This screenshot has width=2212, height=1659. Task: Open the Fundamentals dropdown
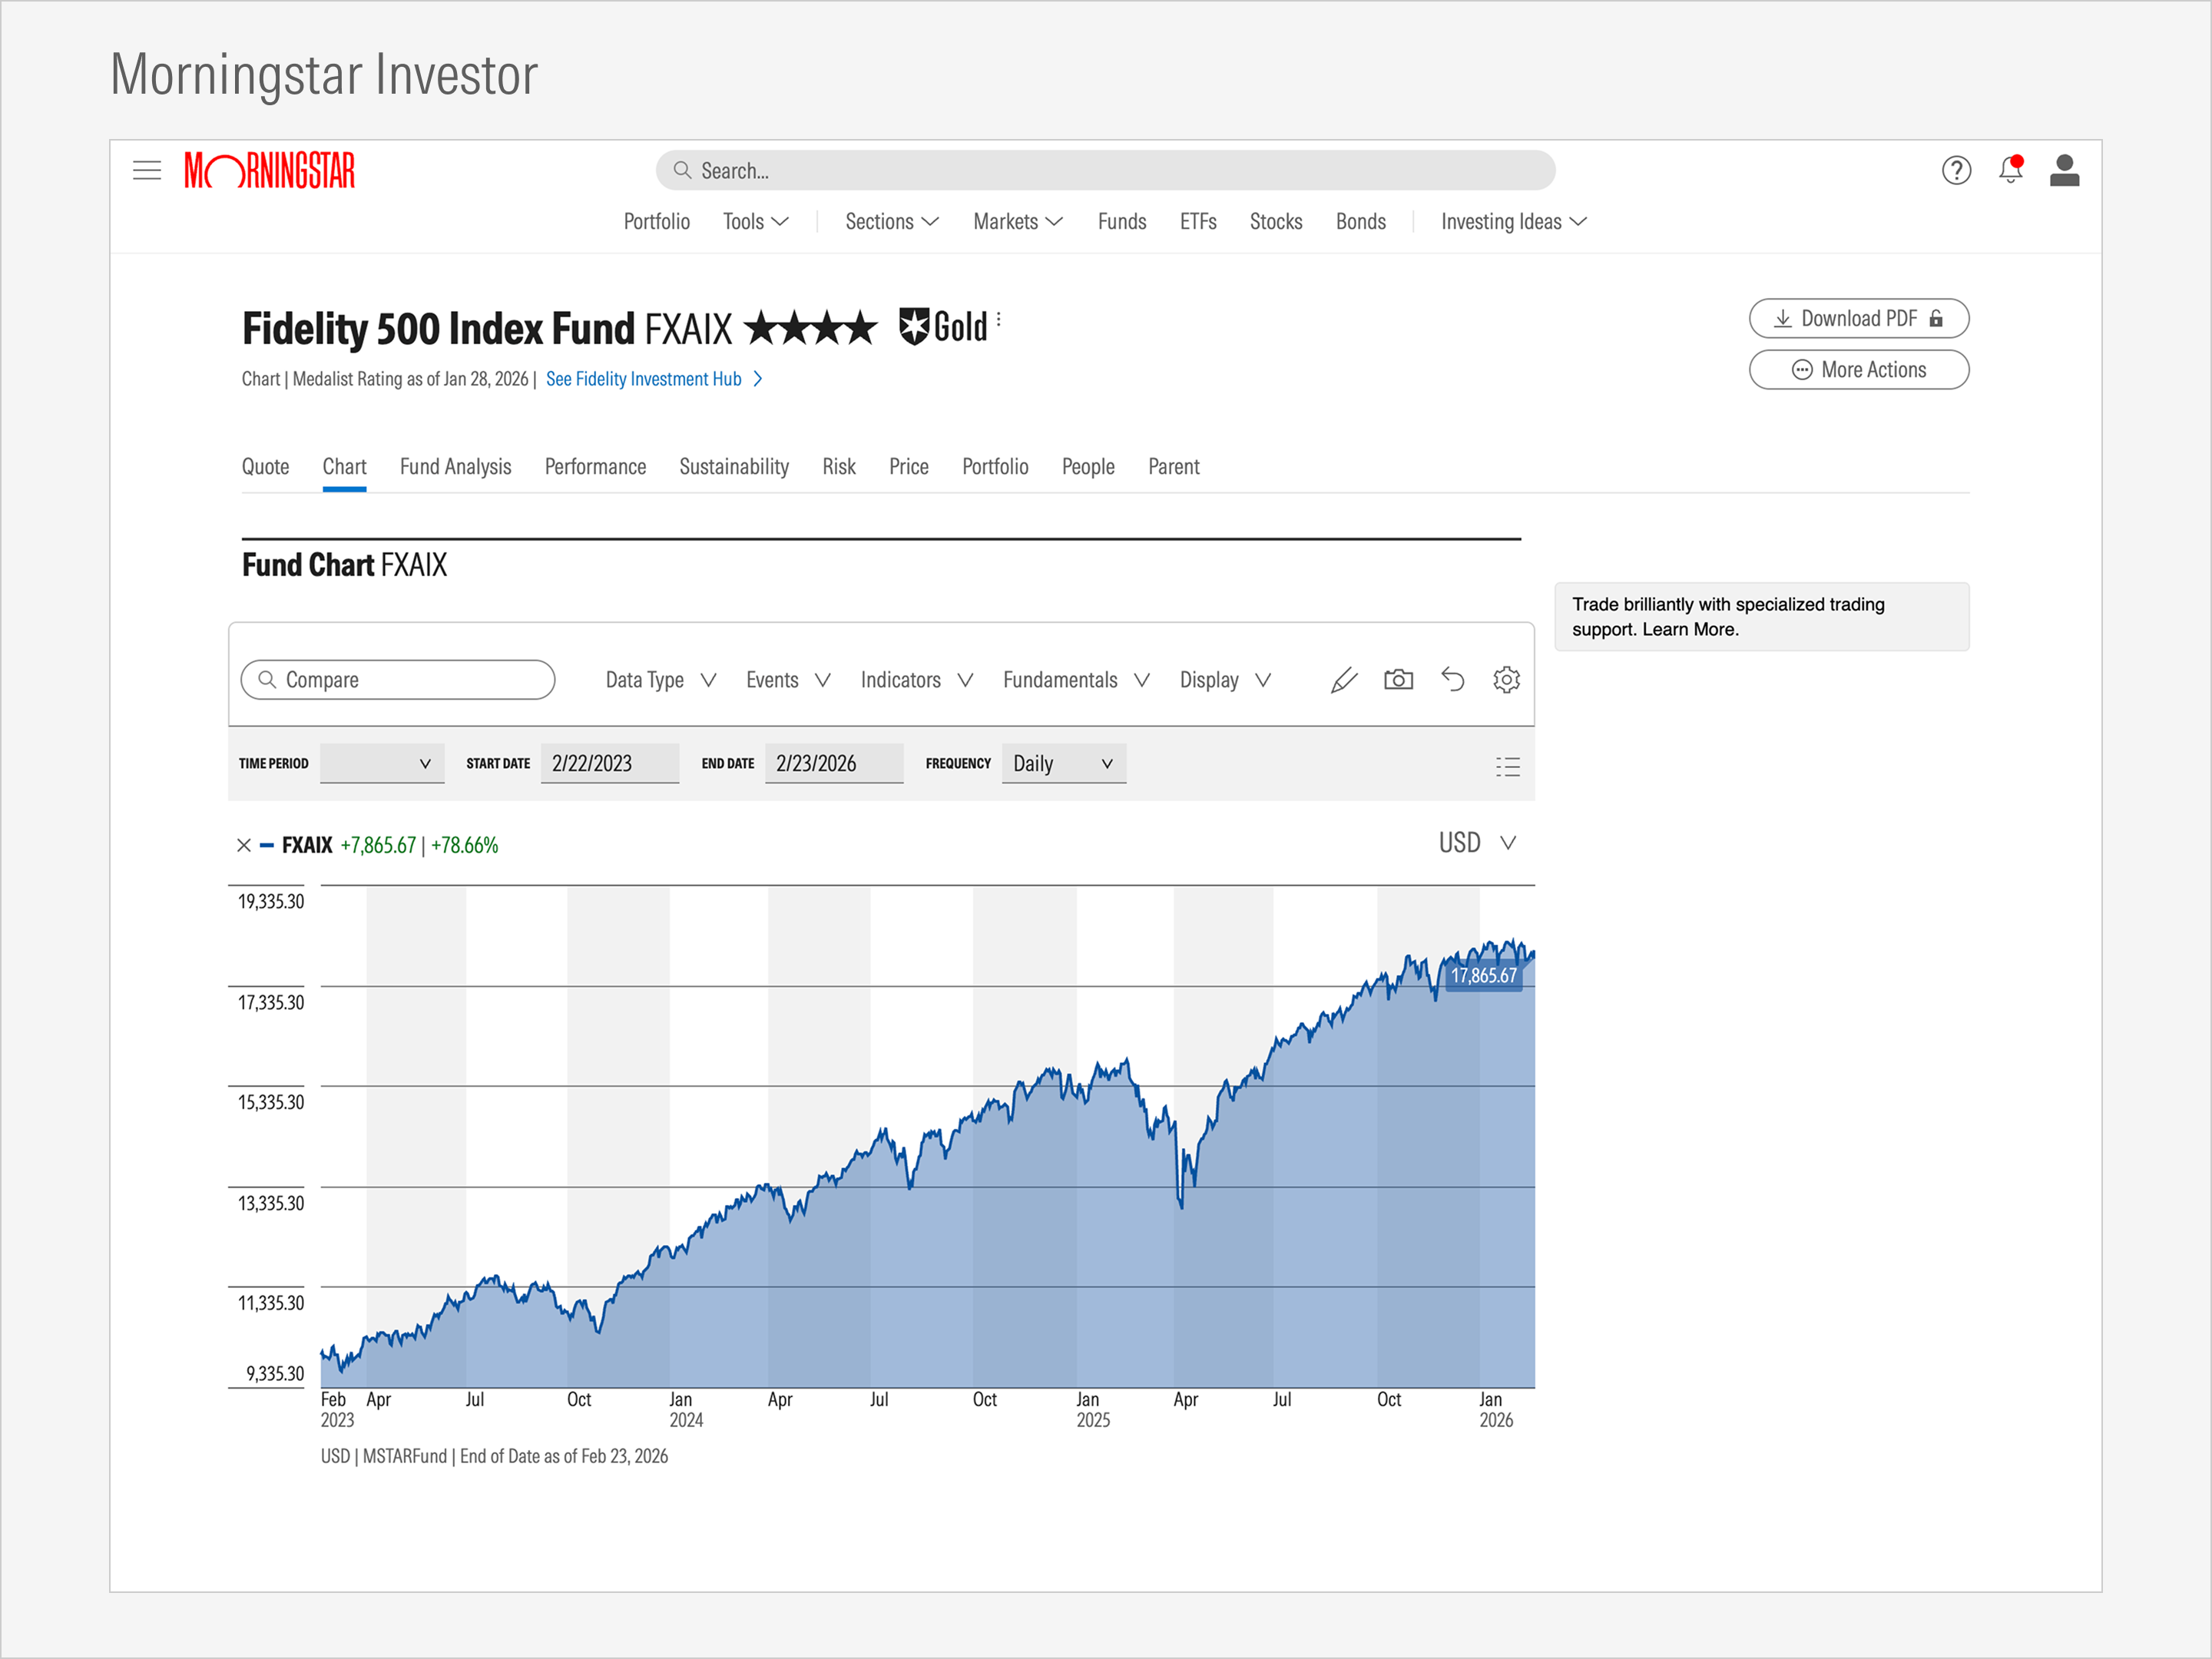[x=1076, y=680]
